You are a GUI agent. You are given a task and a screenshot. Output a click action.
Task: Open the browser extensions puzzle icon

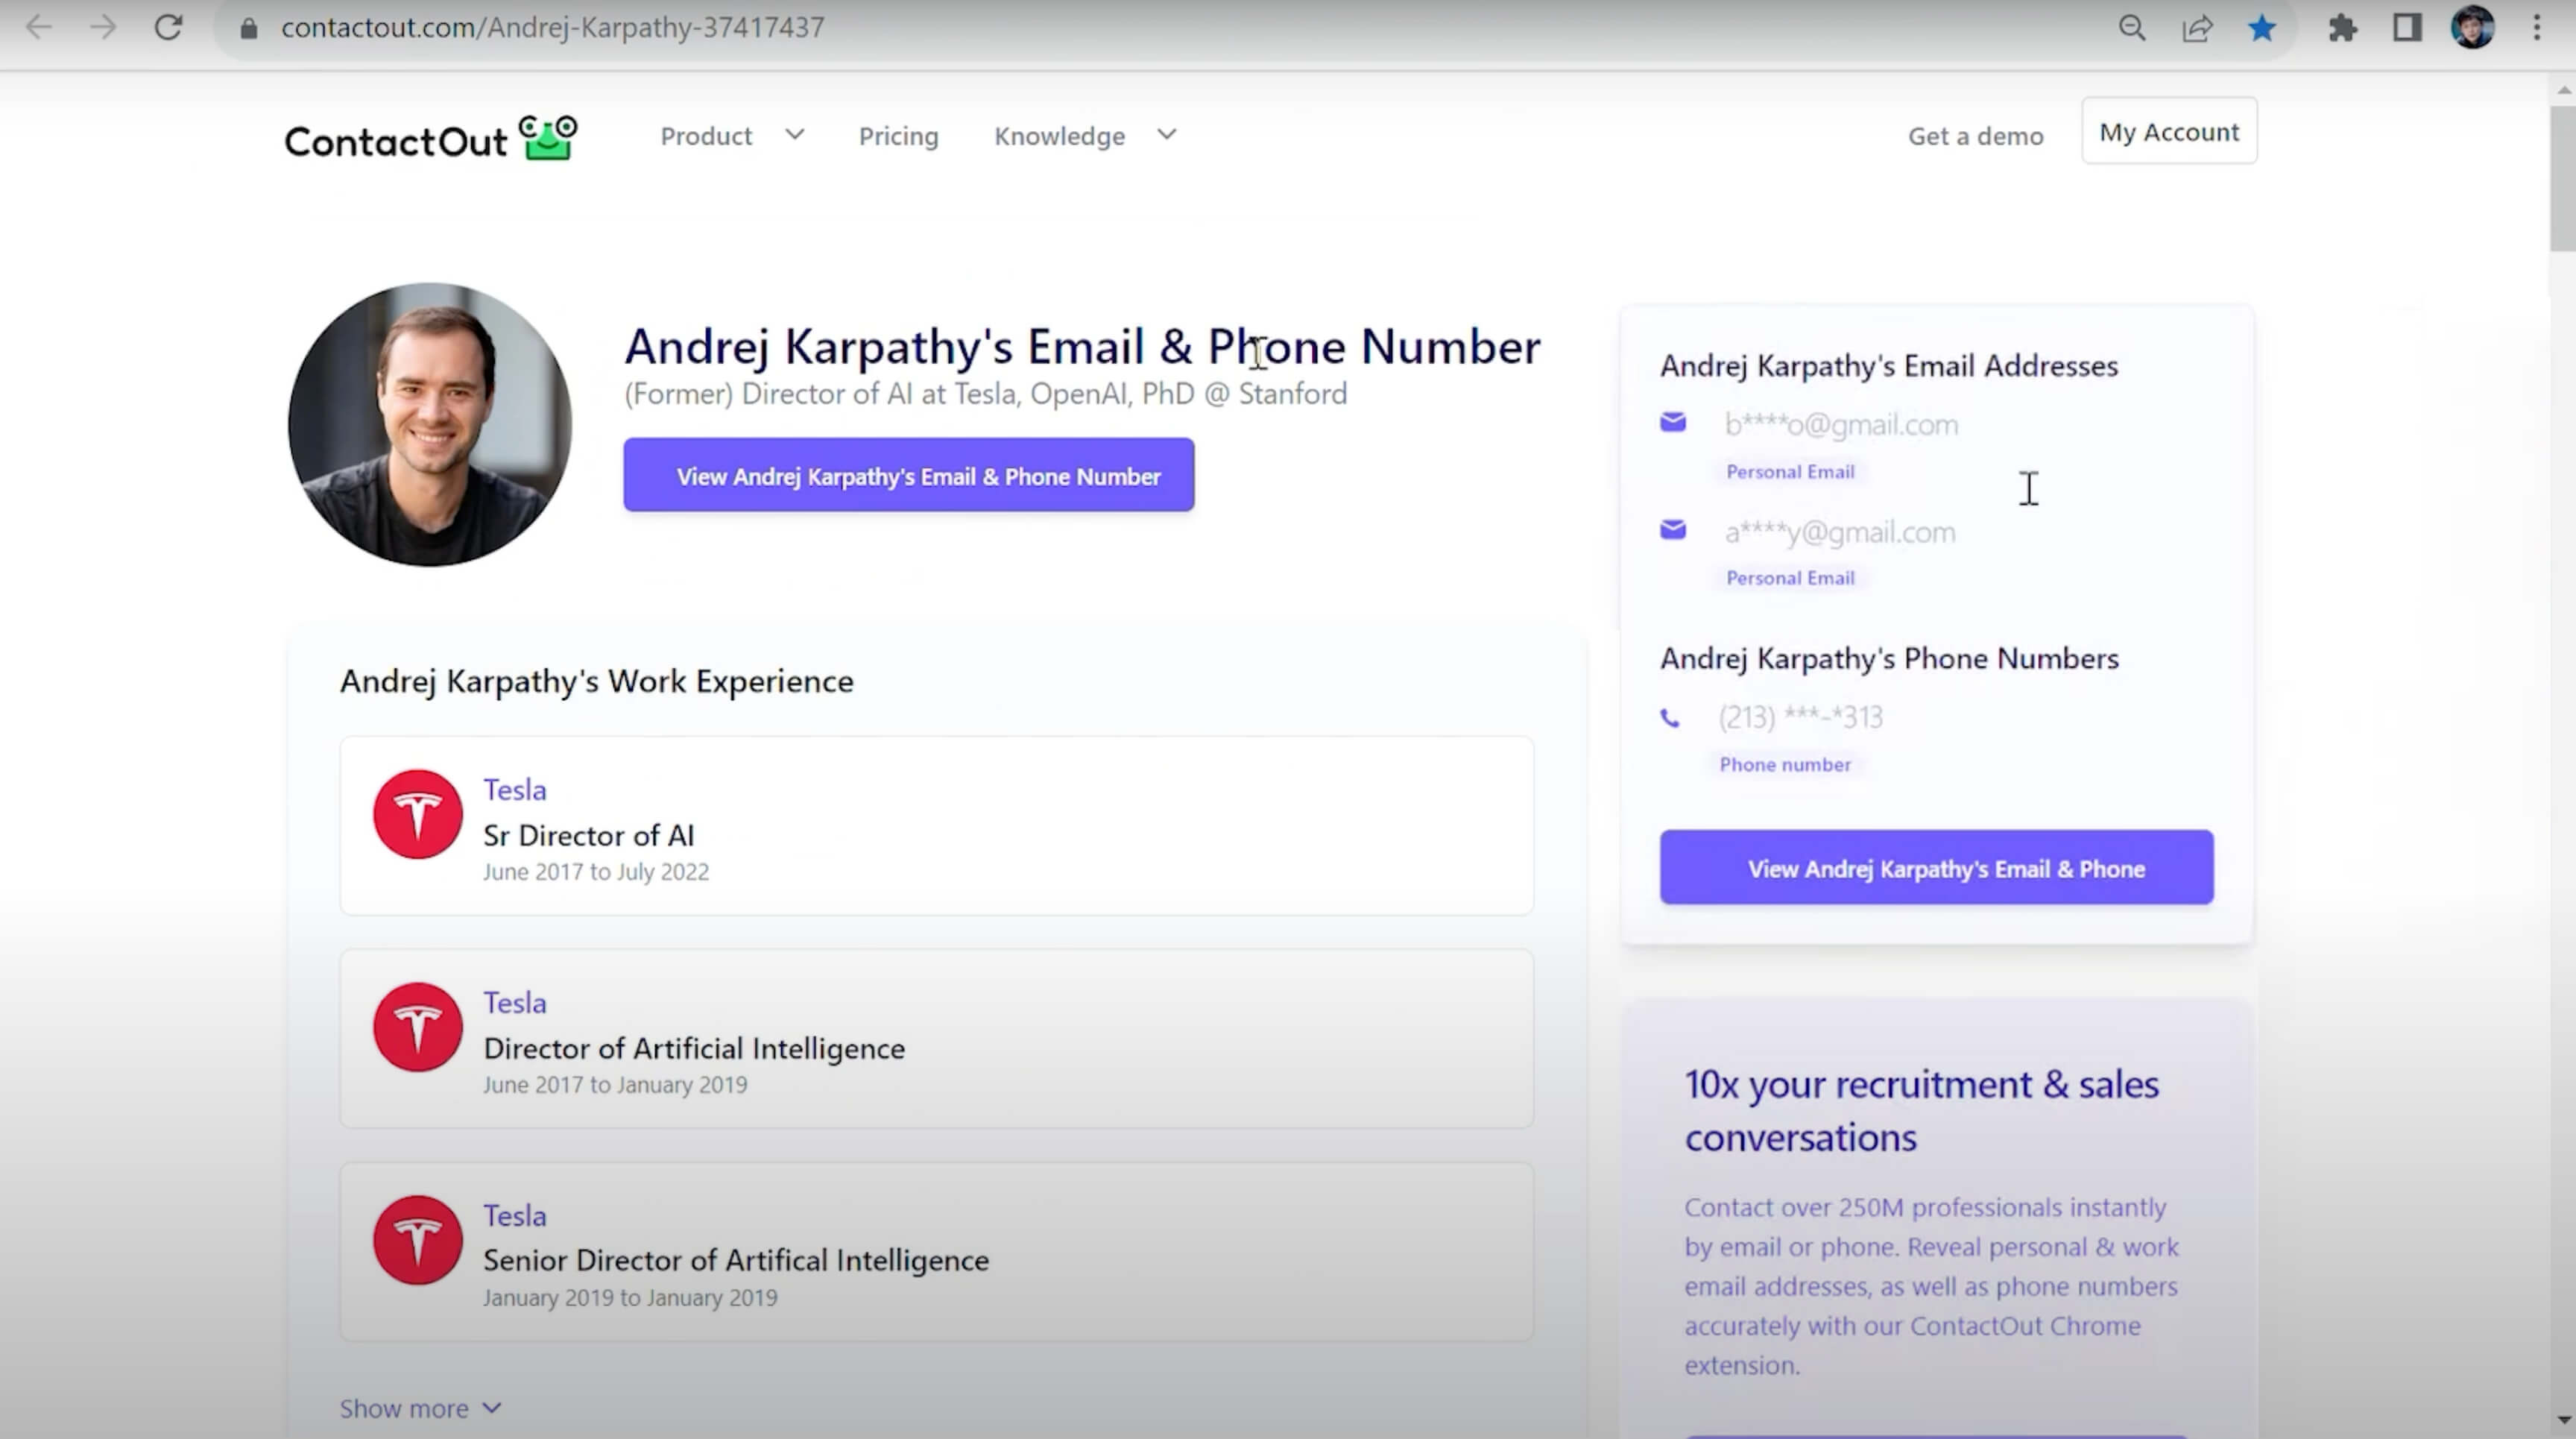(2342, 27)
